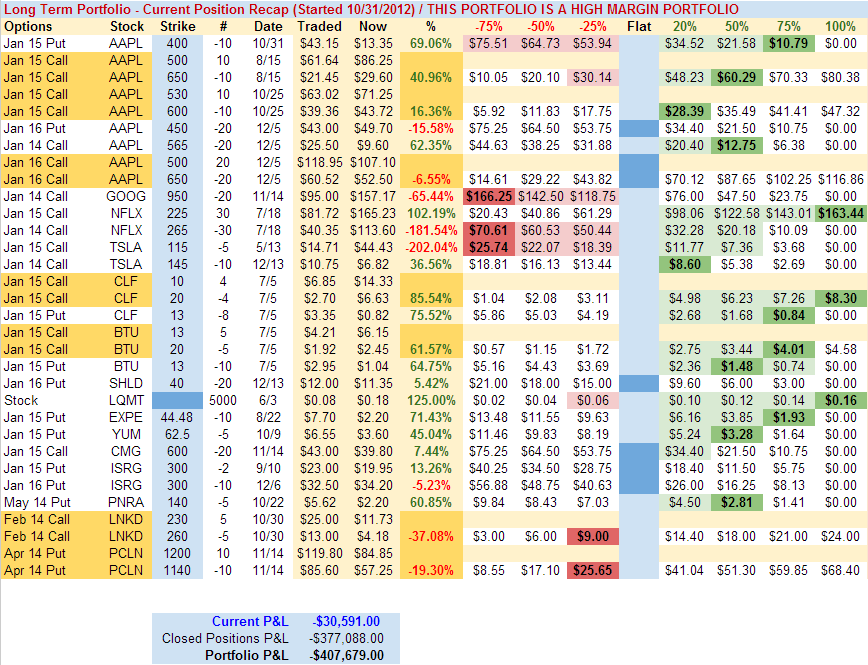Viewport: 868px width, 665px height.
Task: Select the Current P&L value -$30,591.00
Action: (x=344, y=622)
